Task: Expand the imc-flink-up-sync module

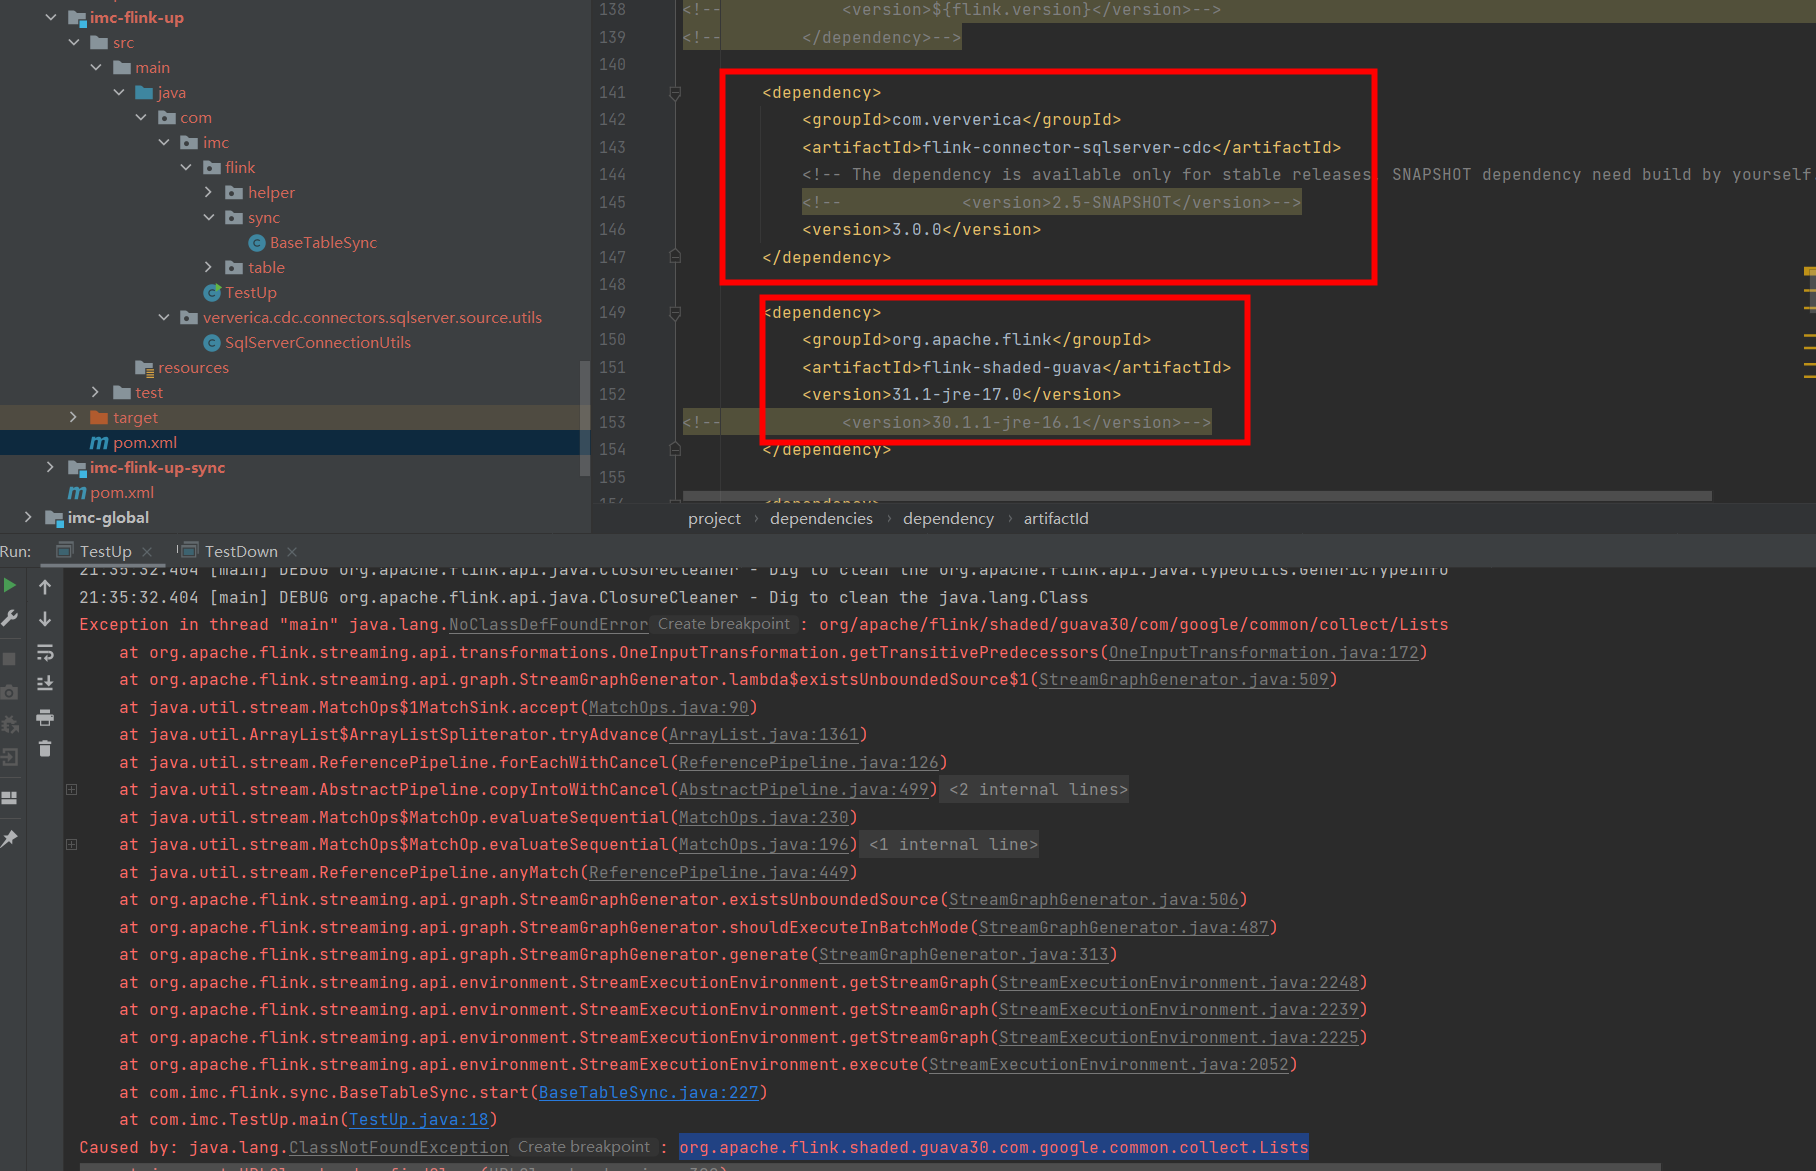Action: click(51, 467)
